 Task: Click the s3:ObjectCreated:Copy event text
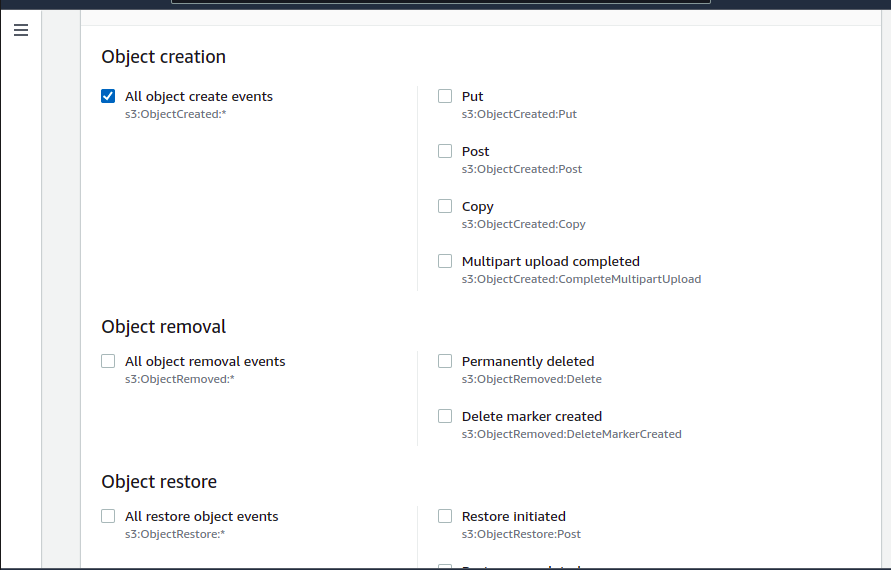(523, 224)
